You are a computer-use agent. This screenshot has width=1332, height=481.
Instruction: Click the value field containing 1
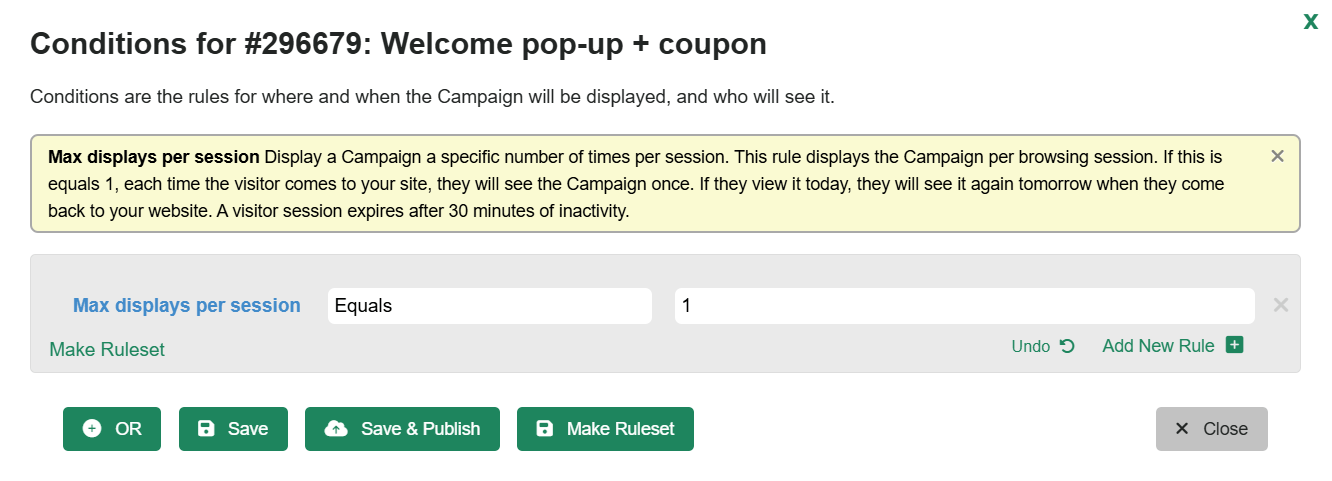click(965, 306)
